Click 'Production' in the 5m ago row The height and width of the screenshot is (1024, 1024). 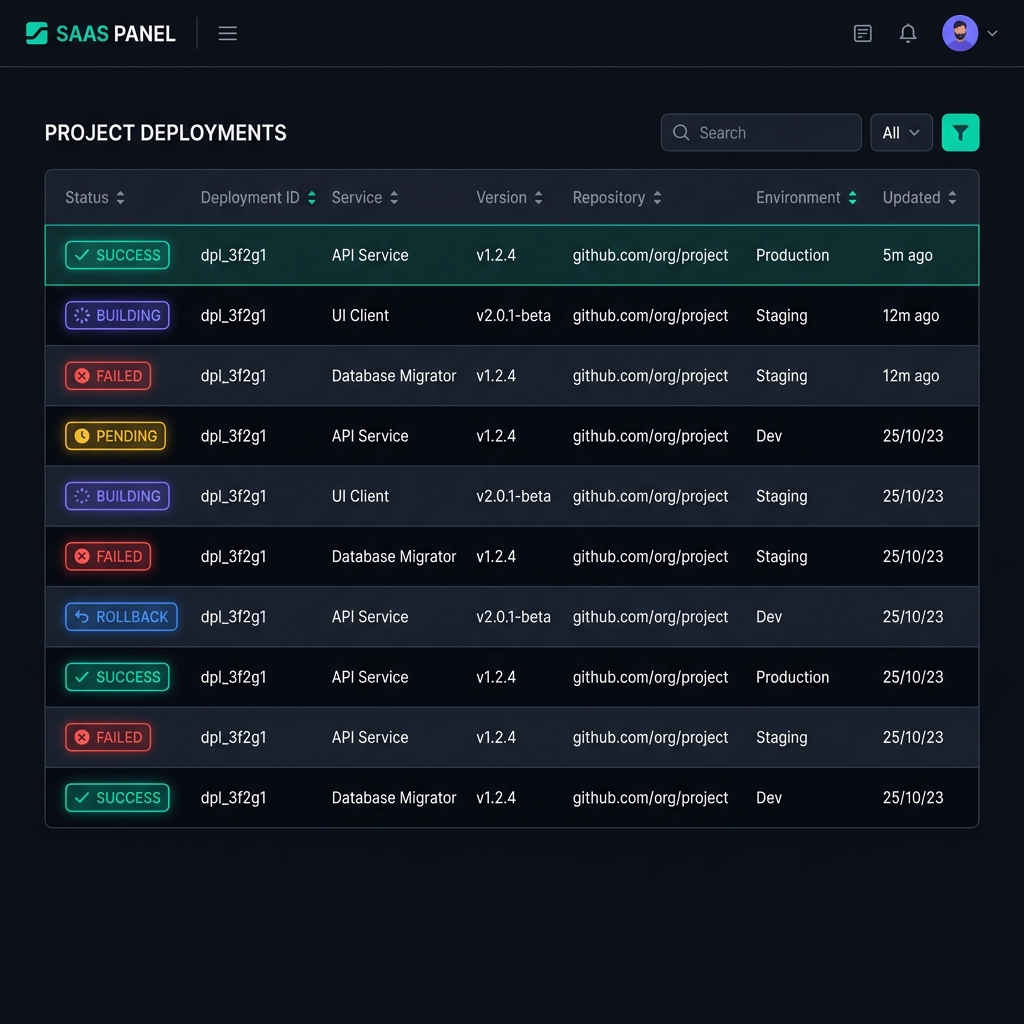[792, 255]
